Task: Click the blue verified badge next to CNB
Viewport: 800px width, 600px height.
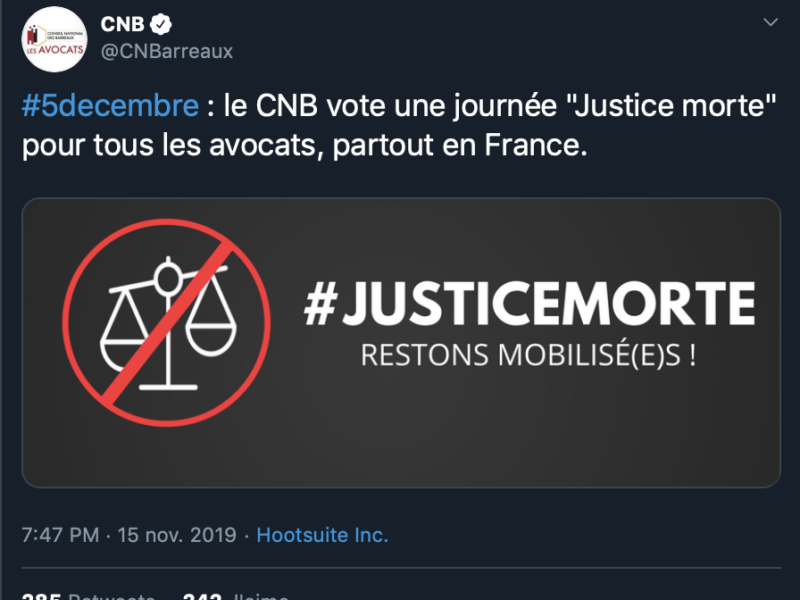Action: pyautogui.click(x=159, y=22)
